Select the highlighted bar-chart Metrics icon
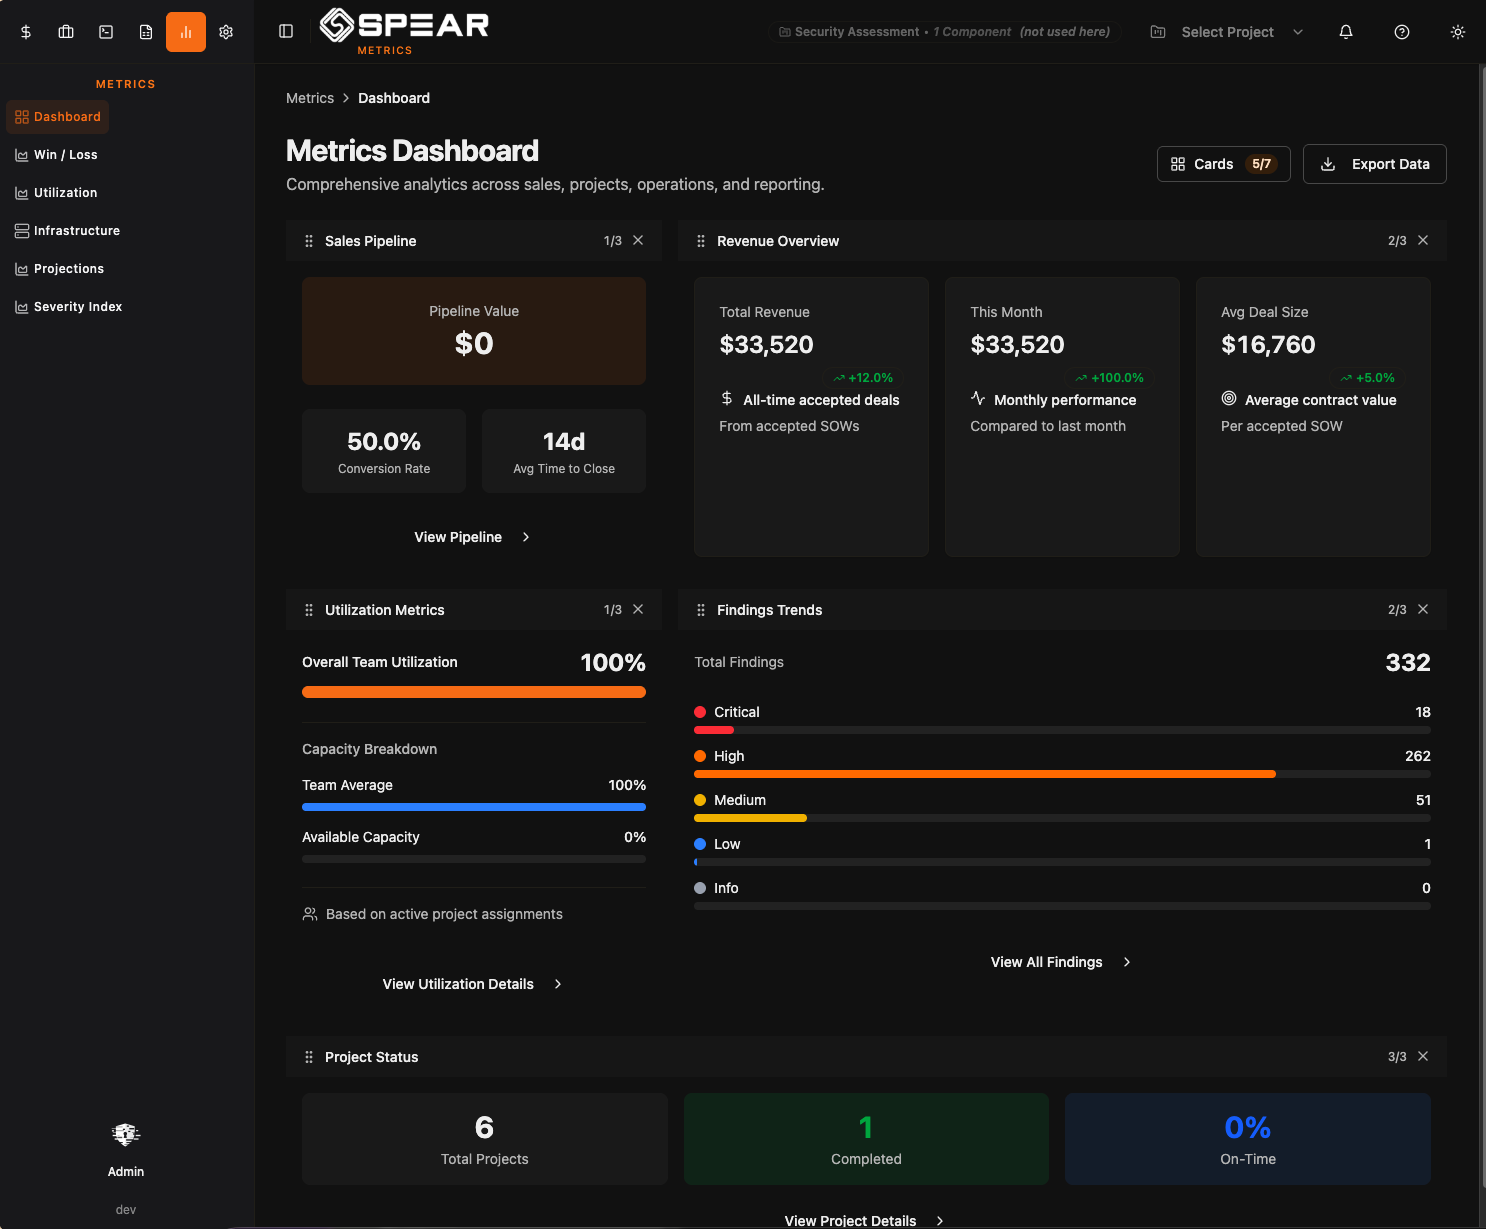Screen dimensions: 1486x1229 [x=186, y=31]
